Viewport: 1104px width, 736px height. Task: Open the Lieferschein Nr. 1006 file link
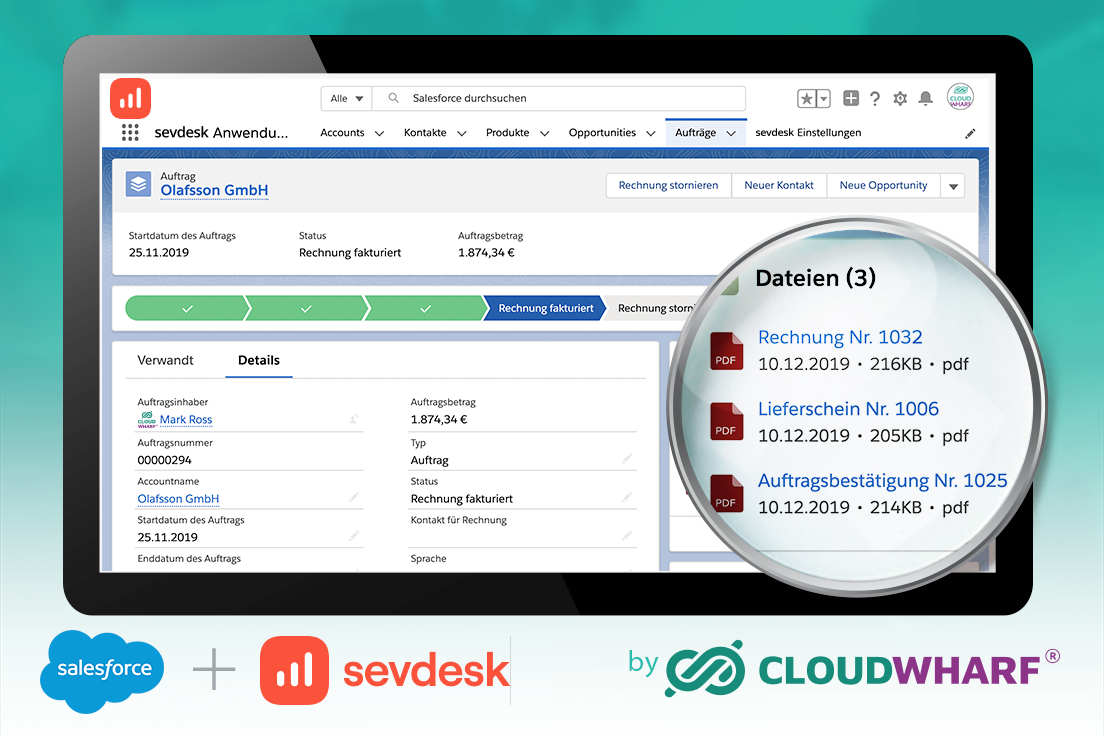pos(848,409)
